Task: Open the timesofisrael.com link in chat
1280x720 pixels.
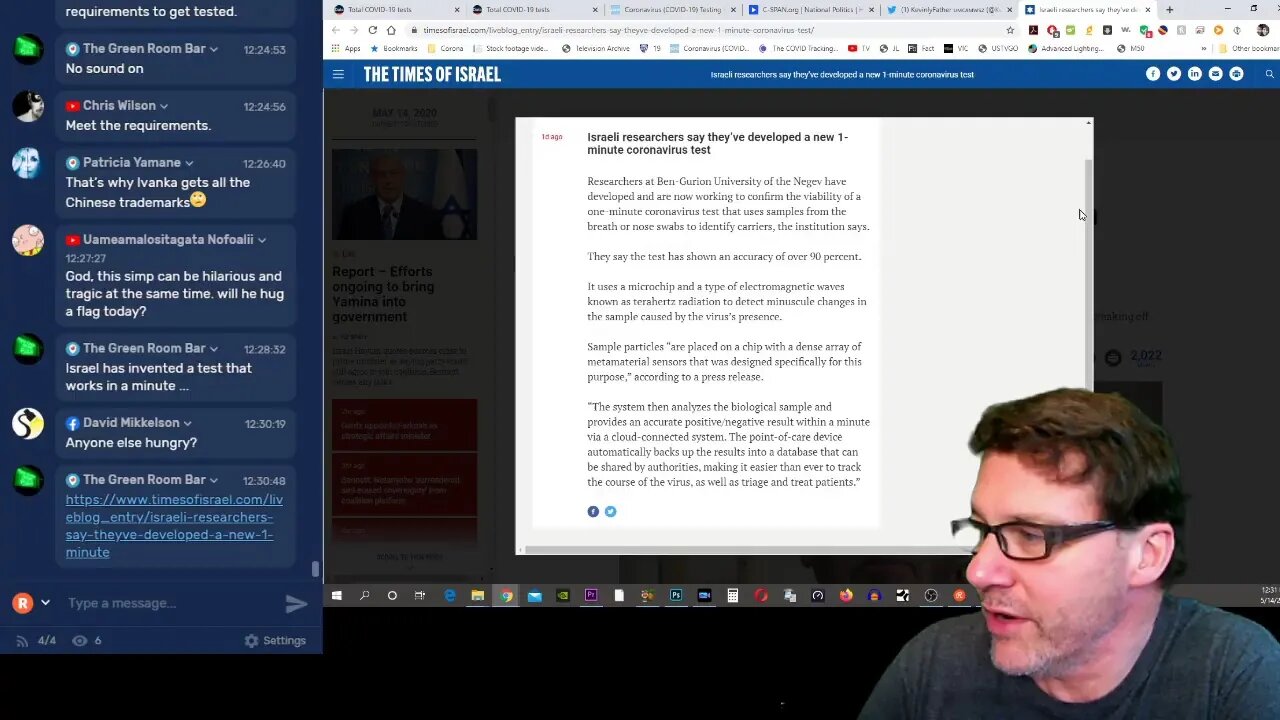Action: pos(174,526)
